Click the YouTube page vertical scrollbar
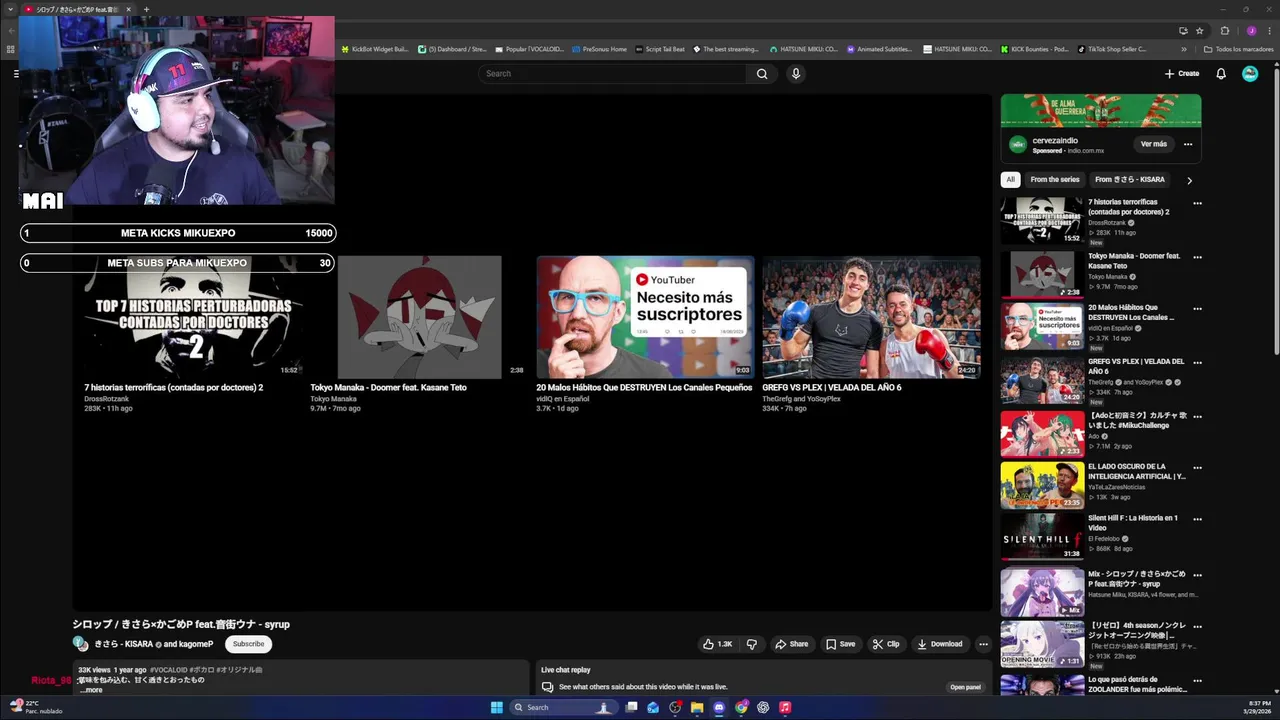This screenshot has height=720, width=1280. tap(1275, 210)
